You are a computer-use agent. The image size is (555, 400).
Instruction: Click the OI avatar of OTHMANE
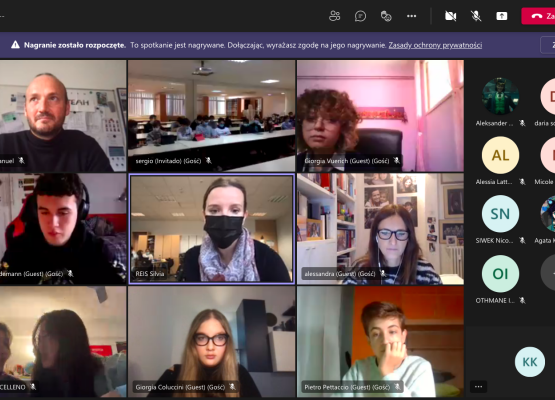500,274
